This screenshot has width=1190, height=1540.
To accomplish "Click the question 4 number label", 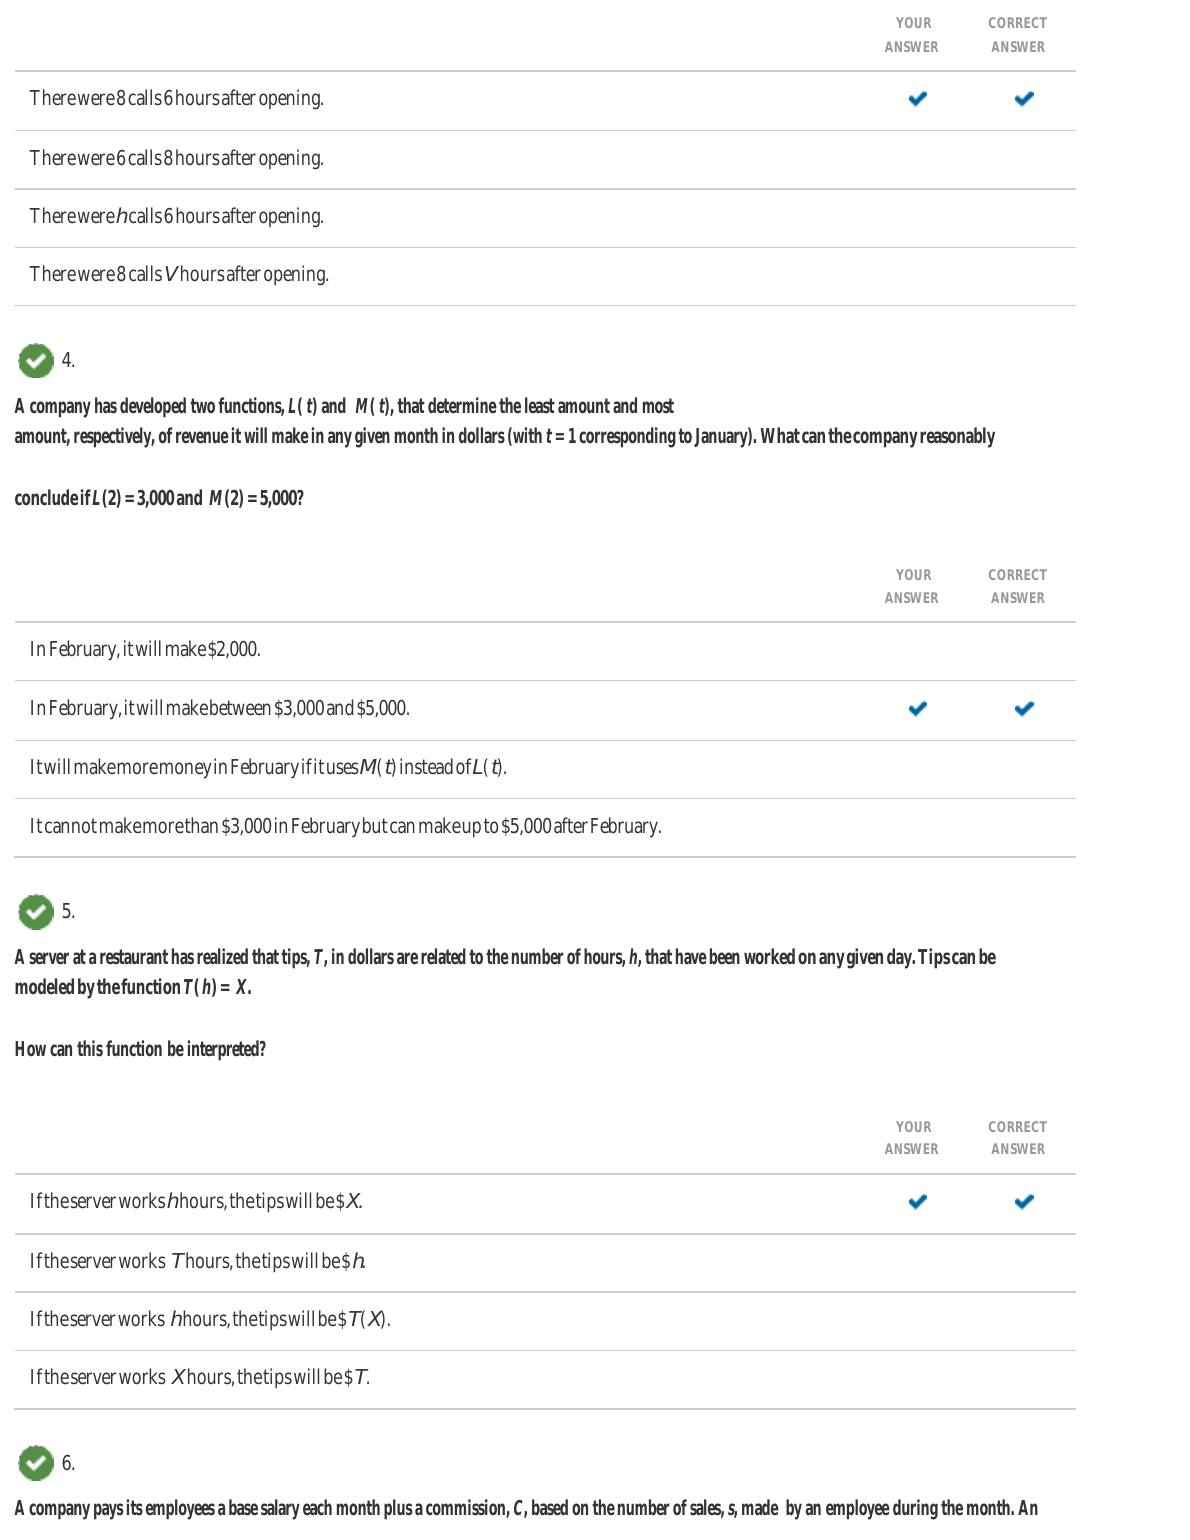I will 68,360.
